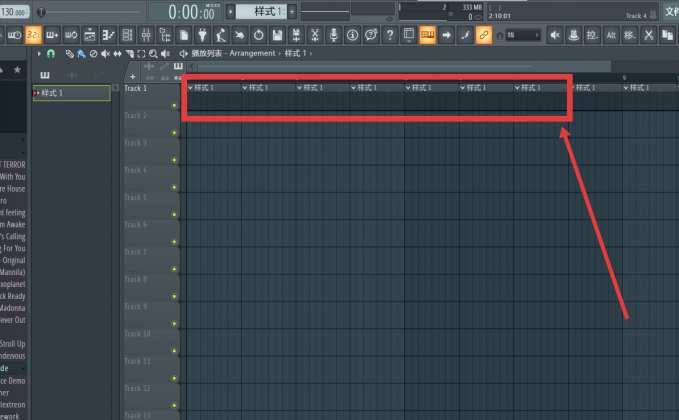Open the question mark help icon
679x420 pixels.
click(x=390, y=35)
